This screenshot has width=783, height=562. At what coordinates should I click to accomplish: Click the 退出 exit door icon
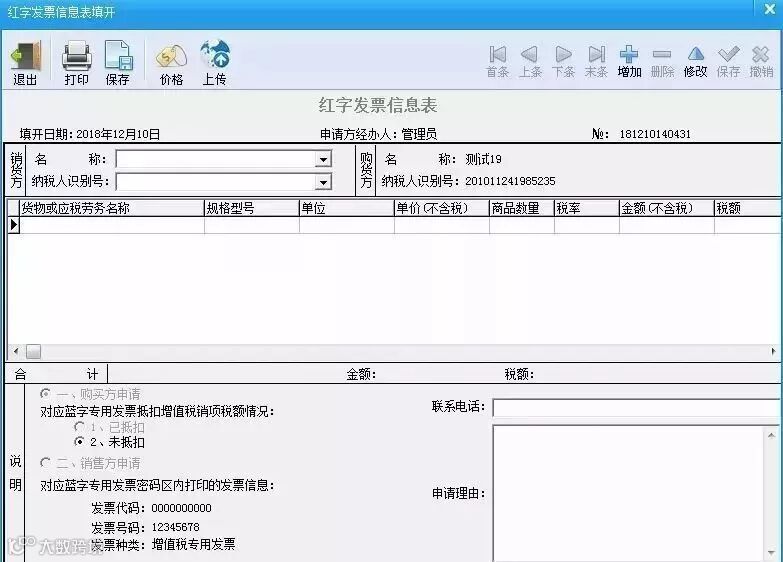(25, 56)
